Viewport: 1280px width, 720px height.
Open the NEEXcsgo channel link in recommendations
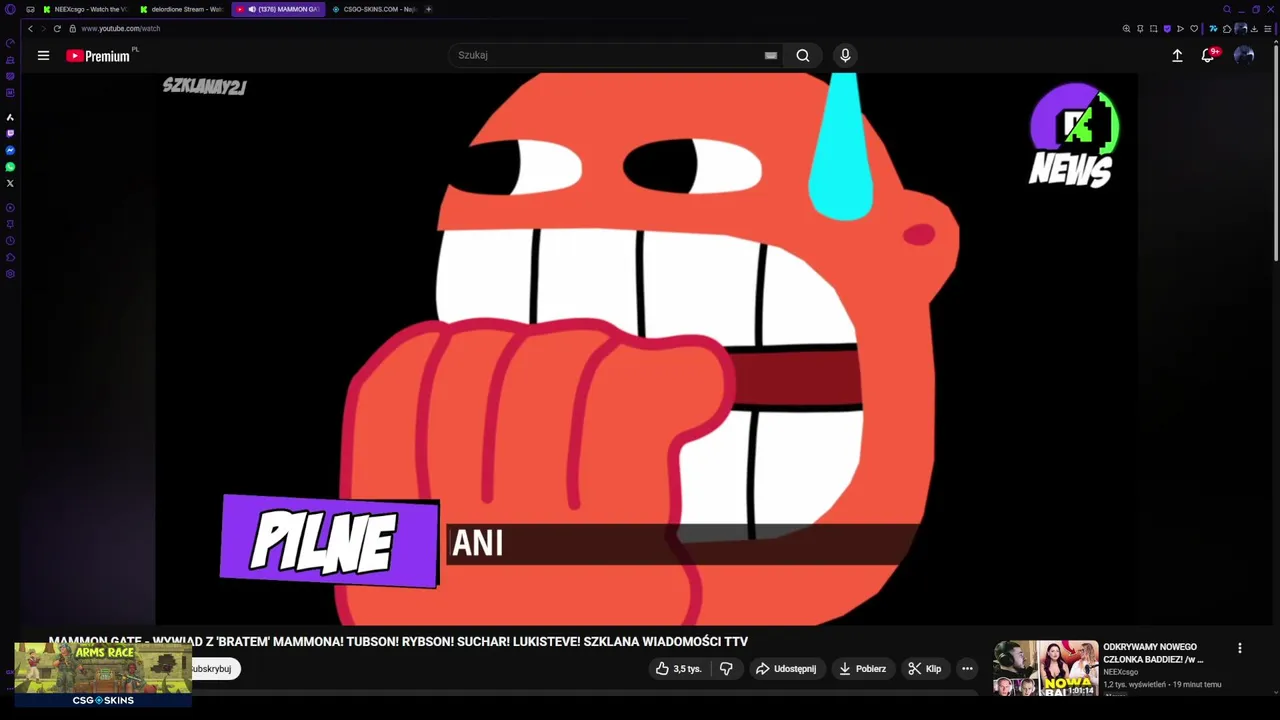(1120, 672)
